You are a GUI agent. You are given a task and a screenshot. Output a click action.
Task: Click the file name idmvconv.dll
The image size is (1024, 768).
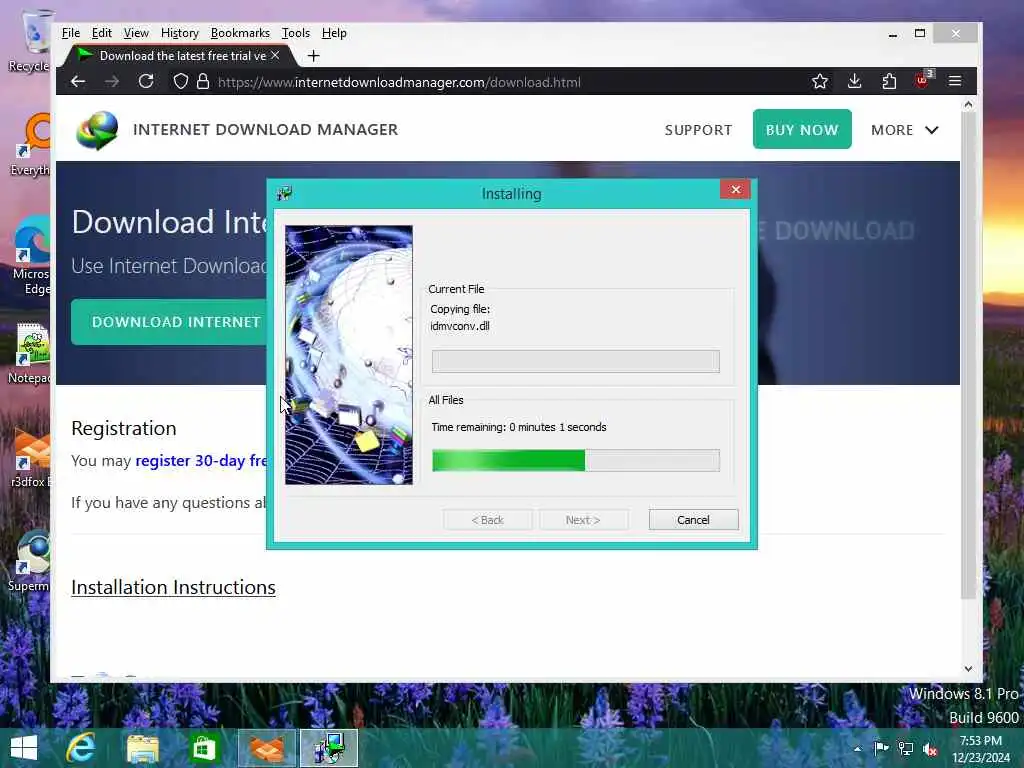460,326
